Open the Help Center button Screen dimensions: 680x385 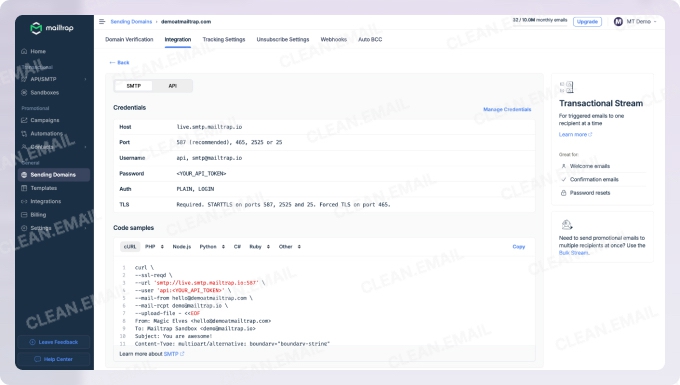click(54, 359)
